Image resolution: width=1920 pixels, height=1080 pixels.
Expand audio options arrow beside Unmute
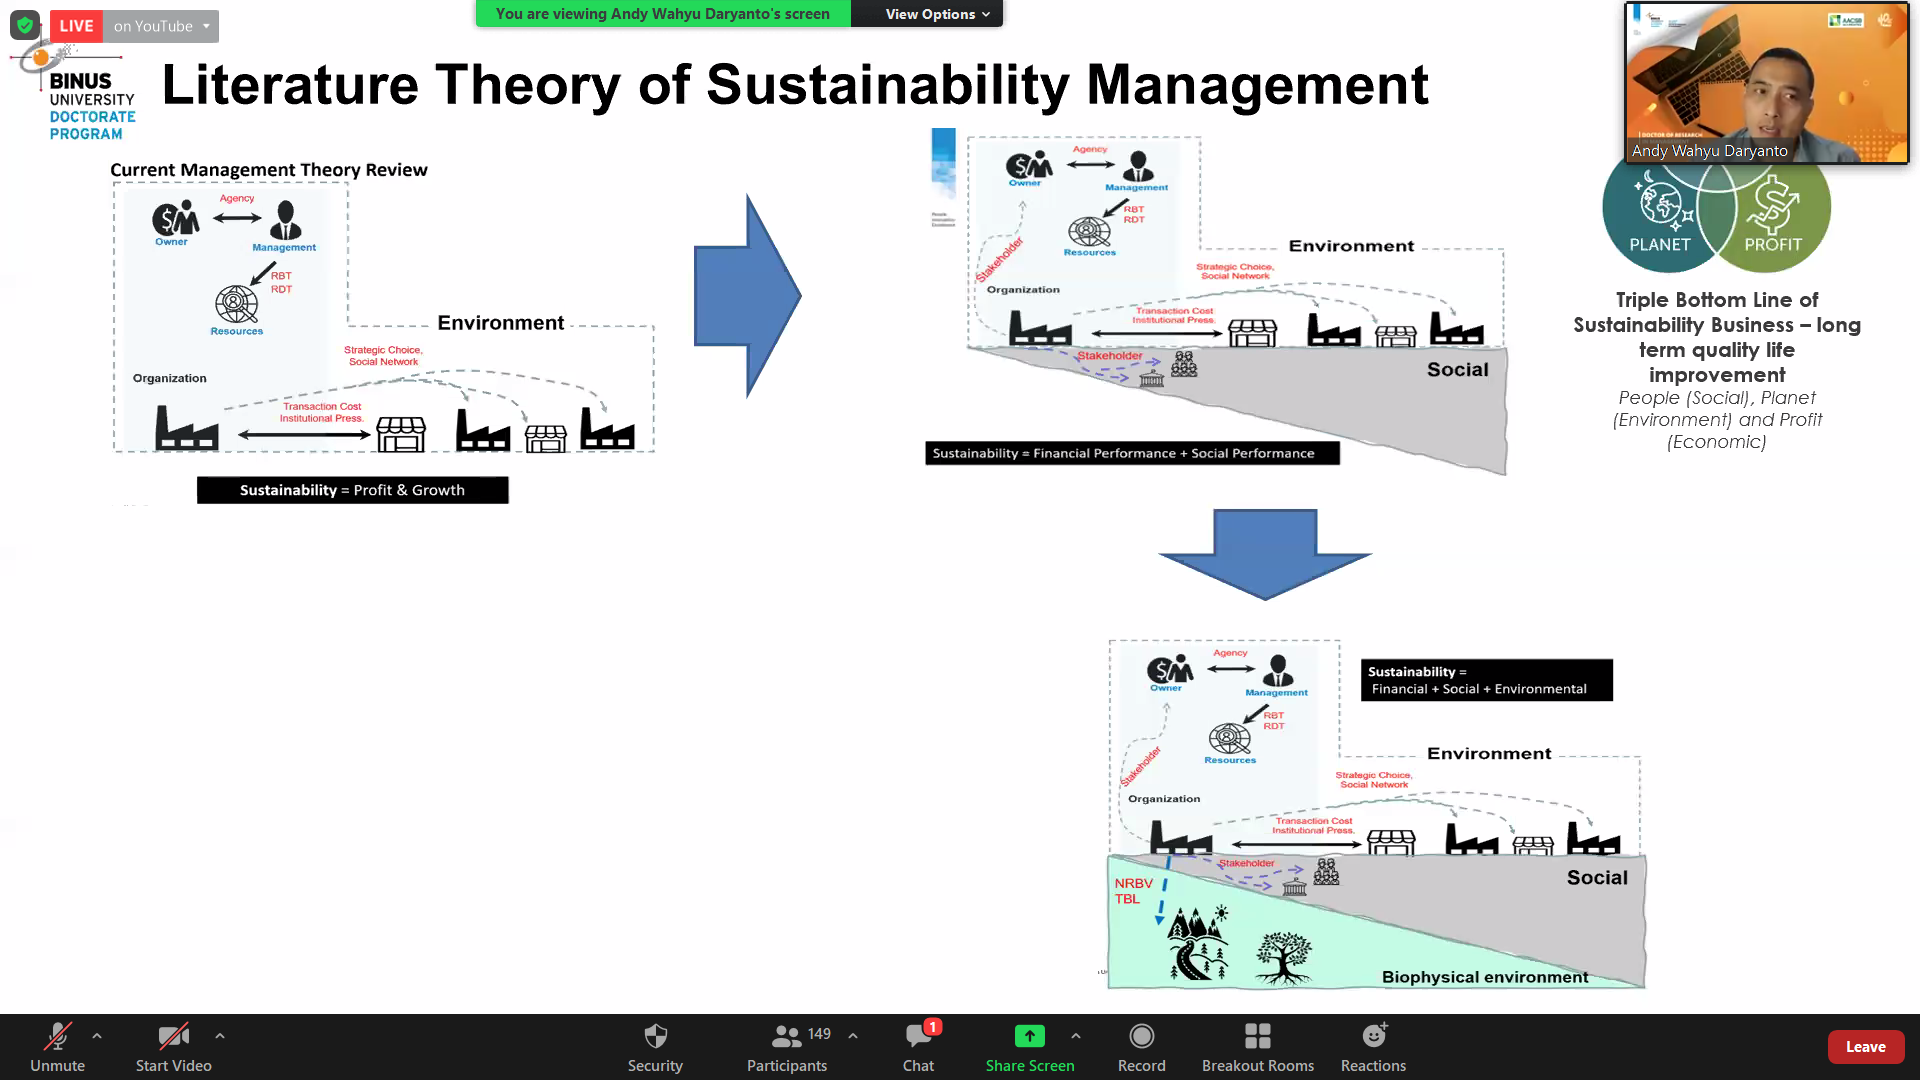97,1036
